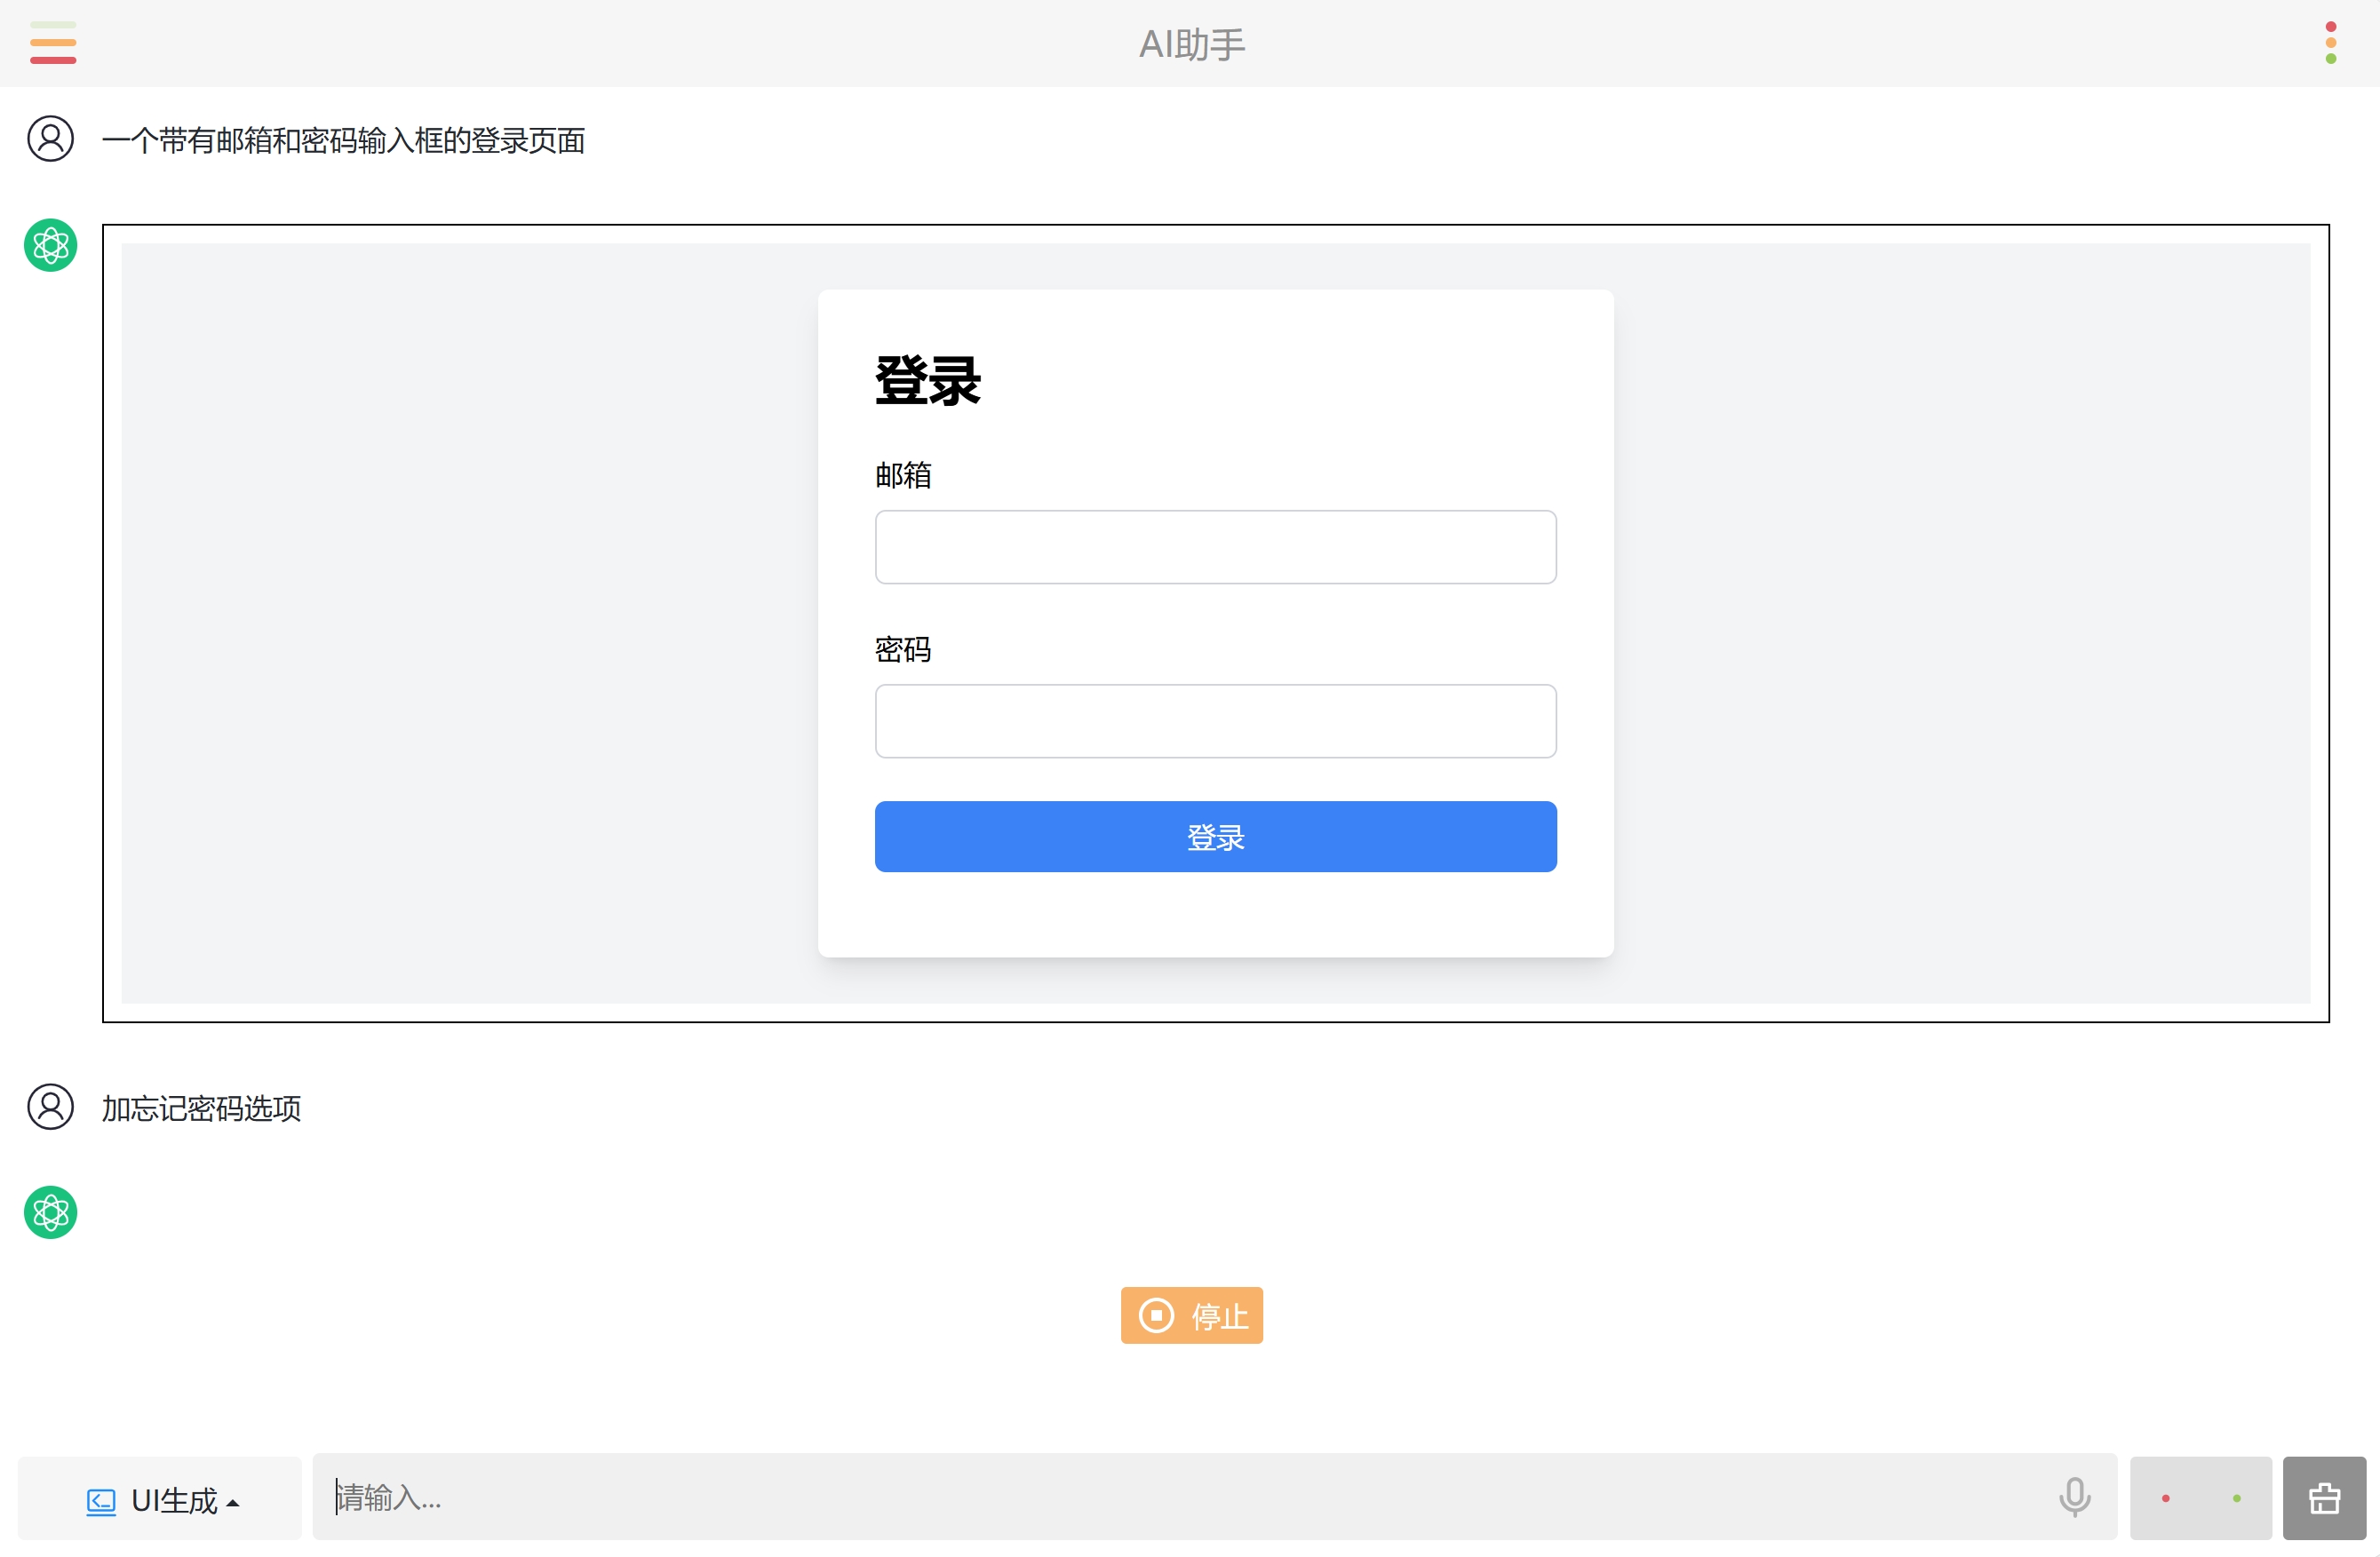
Task: Click the lower AI assistant avatar icon
Action: tap(50, 1212)
